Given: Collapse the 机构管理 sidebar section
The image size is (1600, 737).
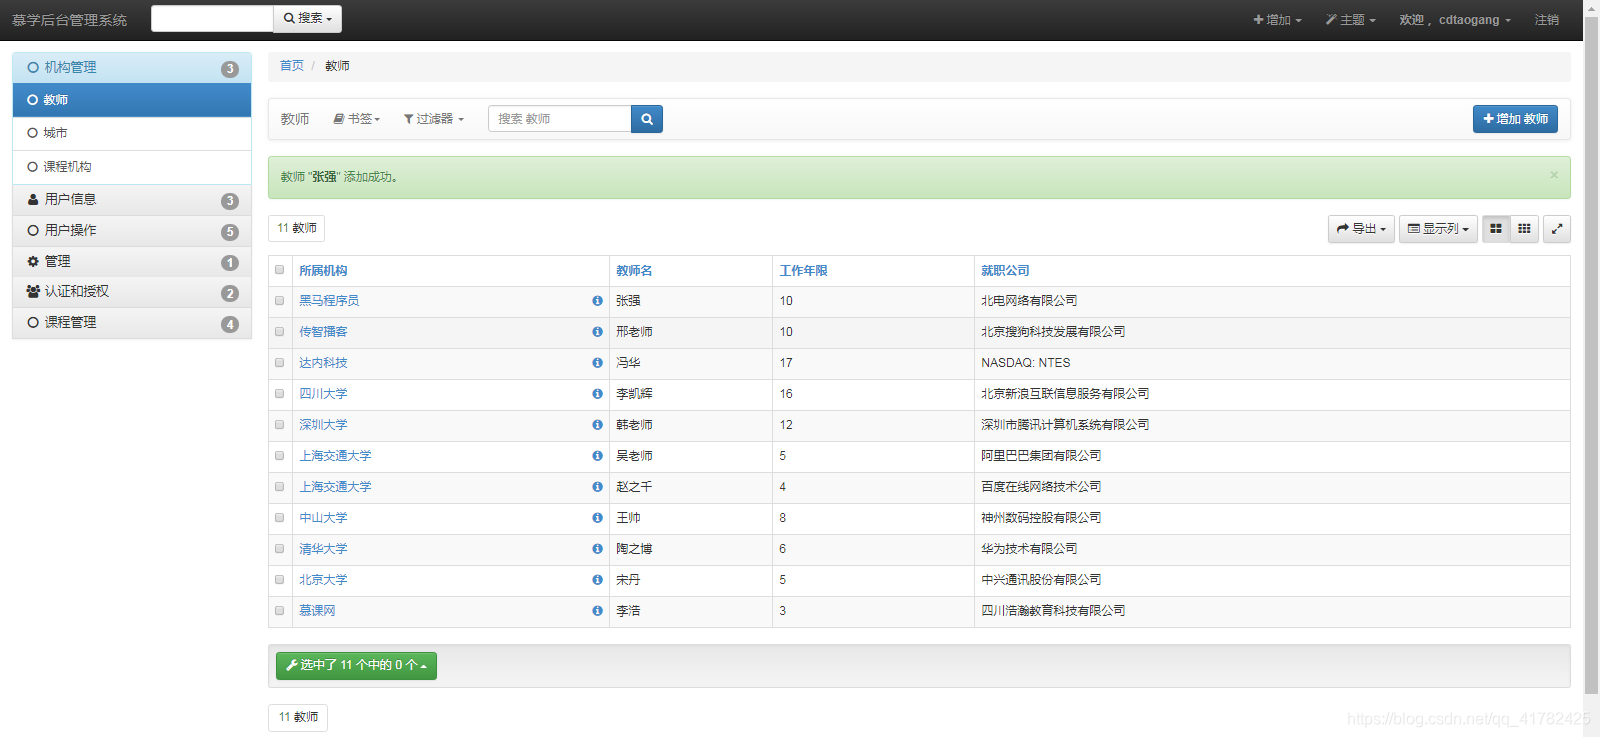Looking at the screenshot, I should (x=132, y=68).
